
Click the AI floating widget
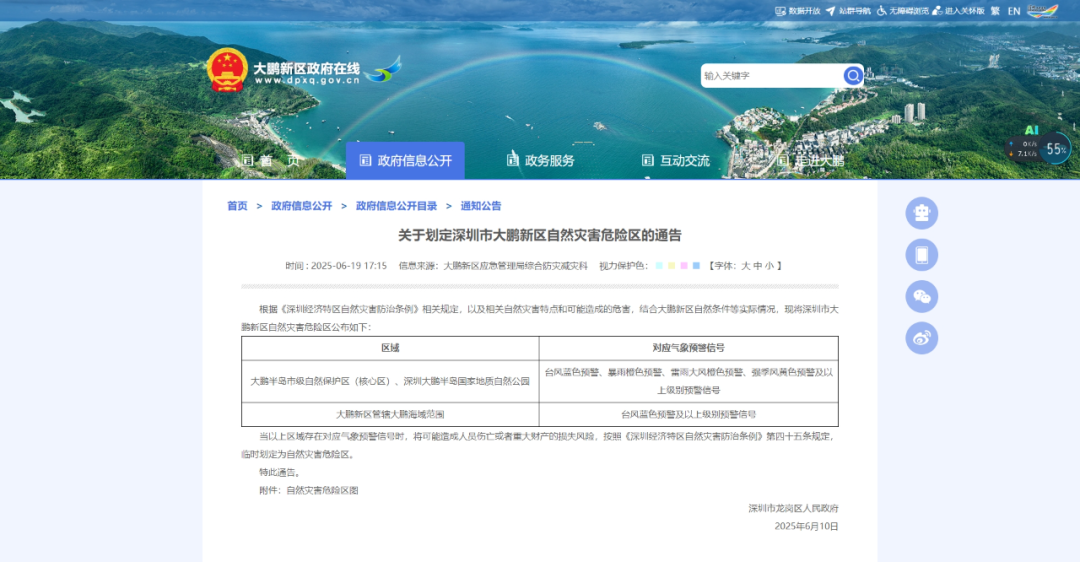[1031, 130]
